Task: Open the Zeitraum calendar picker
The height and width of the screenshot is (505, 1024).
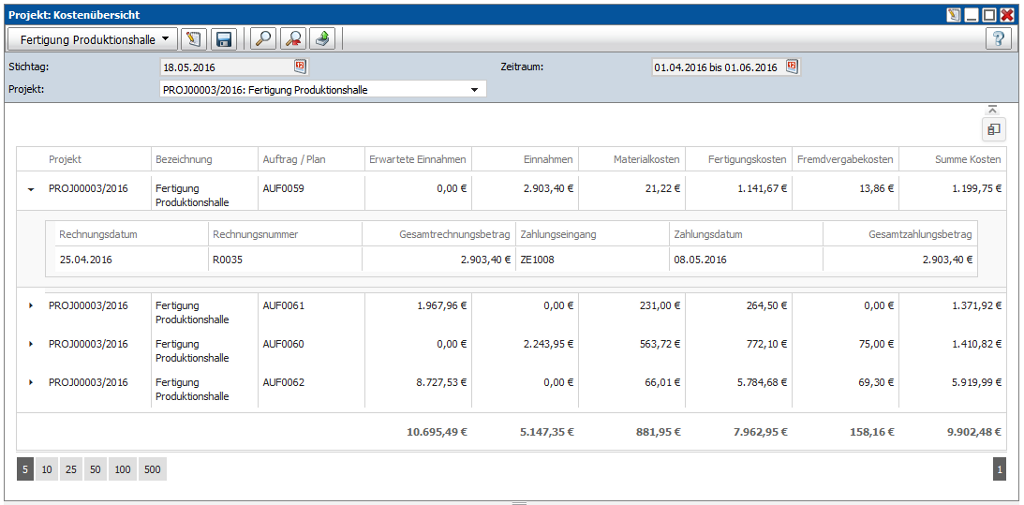Action: 792,67
